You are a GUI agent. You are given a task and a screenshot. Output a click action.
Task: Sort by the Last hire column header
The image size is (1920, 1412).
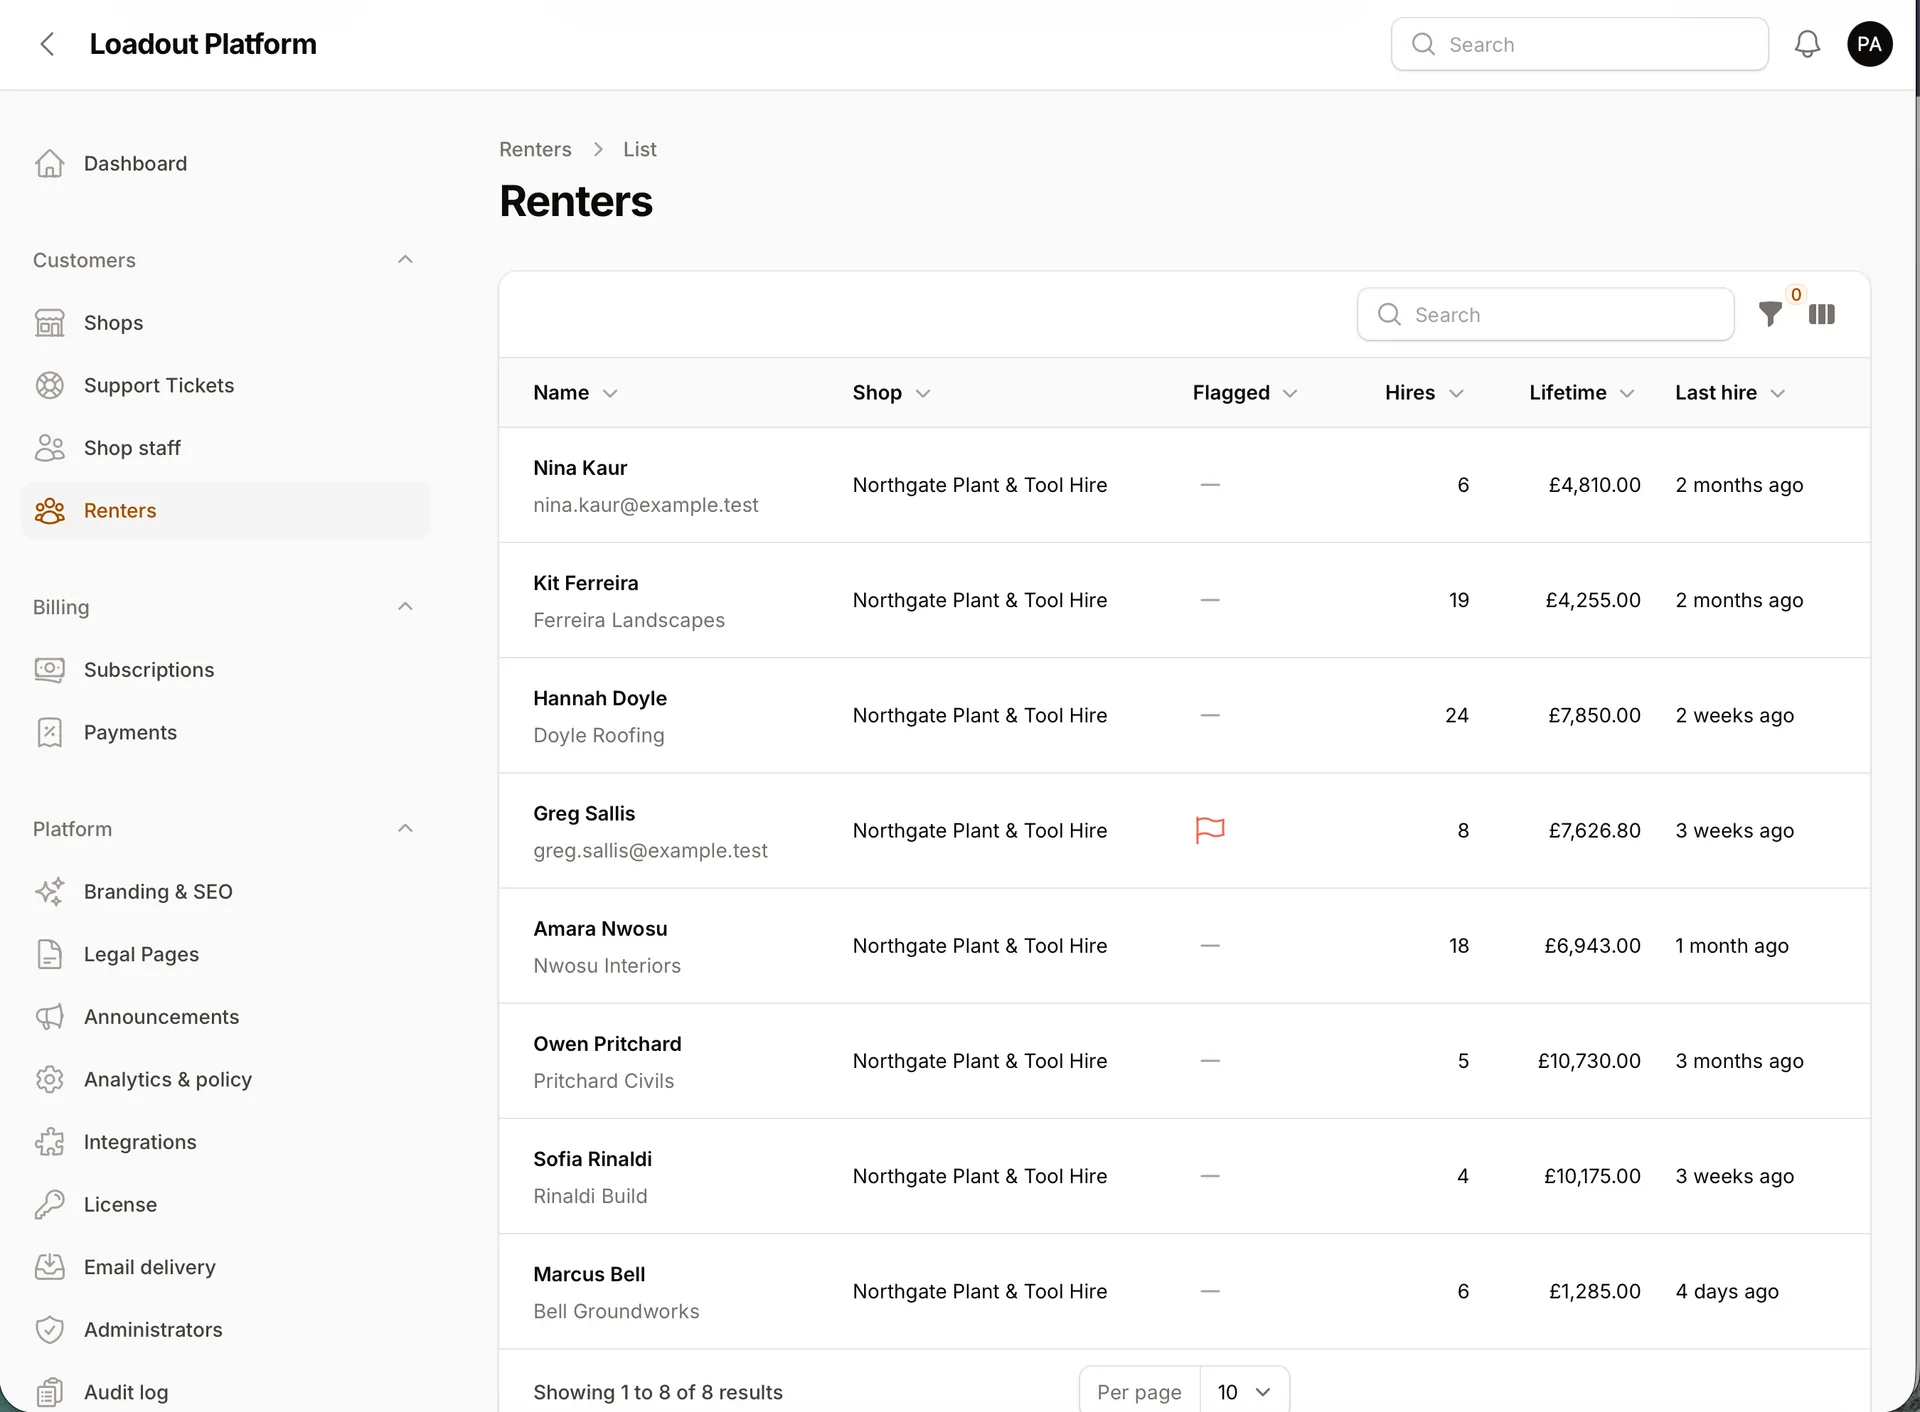pyautogui.click(x=1730, y=393)
